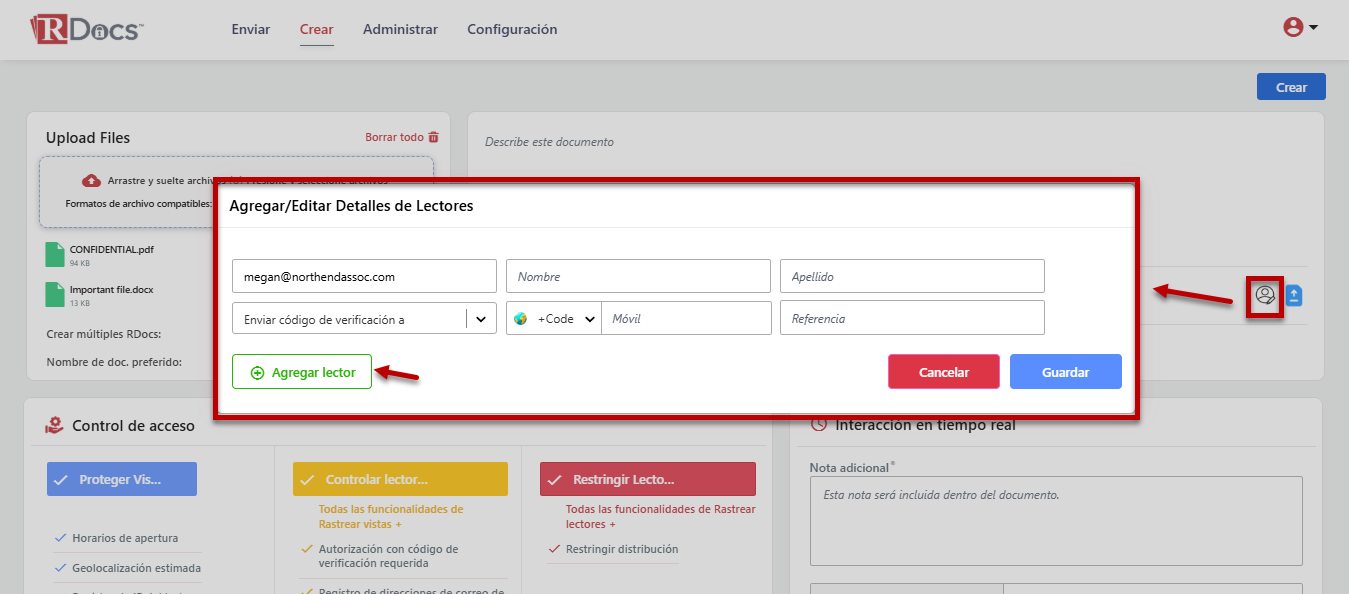This screenshot has width=1349, height=594.
Task: Click the reader details person icon
Action: (1265, 295)
